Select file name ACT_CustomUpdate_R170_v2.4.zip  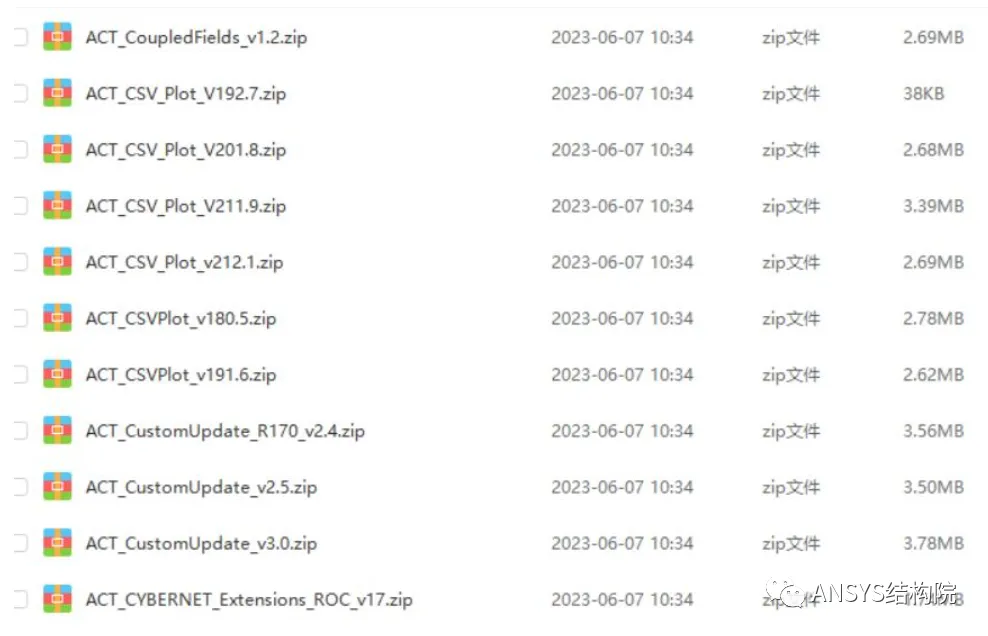coord(225,431)
